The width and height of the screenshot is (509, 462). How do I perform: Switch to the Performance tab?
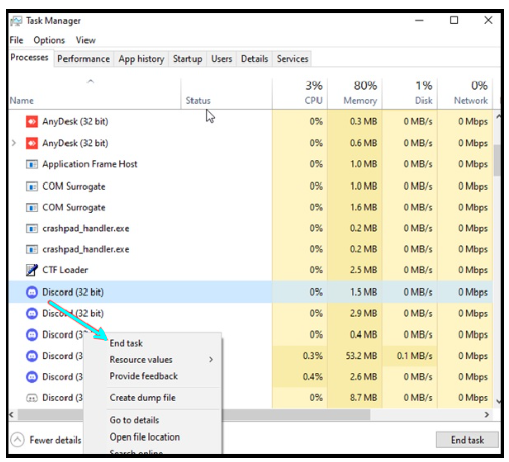click(x=83, y=59)
